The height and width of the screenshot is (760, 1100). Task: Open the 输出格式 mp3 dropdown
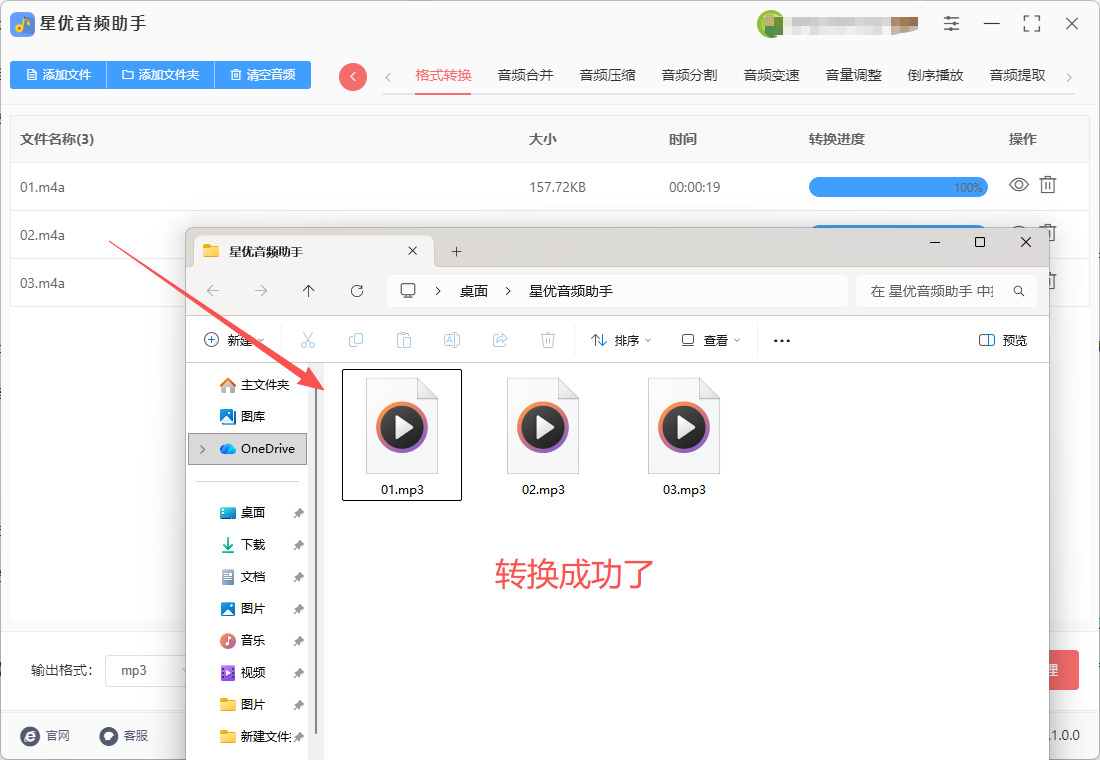pos(150,670)
